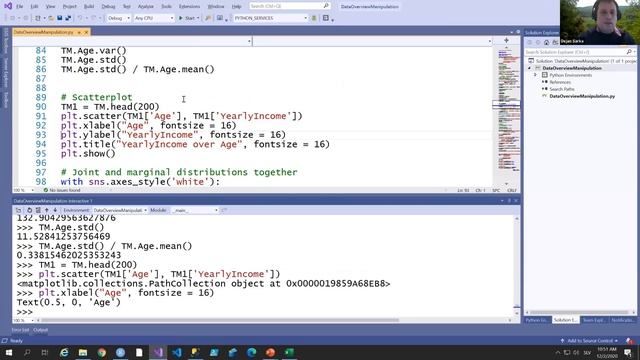Open the Help menu

coord(236,7)
